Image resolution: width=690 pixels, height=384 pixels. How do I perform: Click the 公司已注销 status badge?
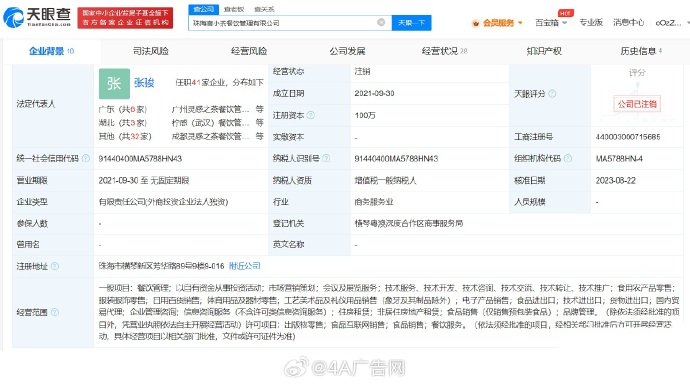637,104
